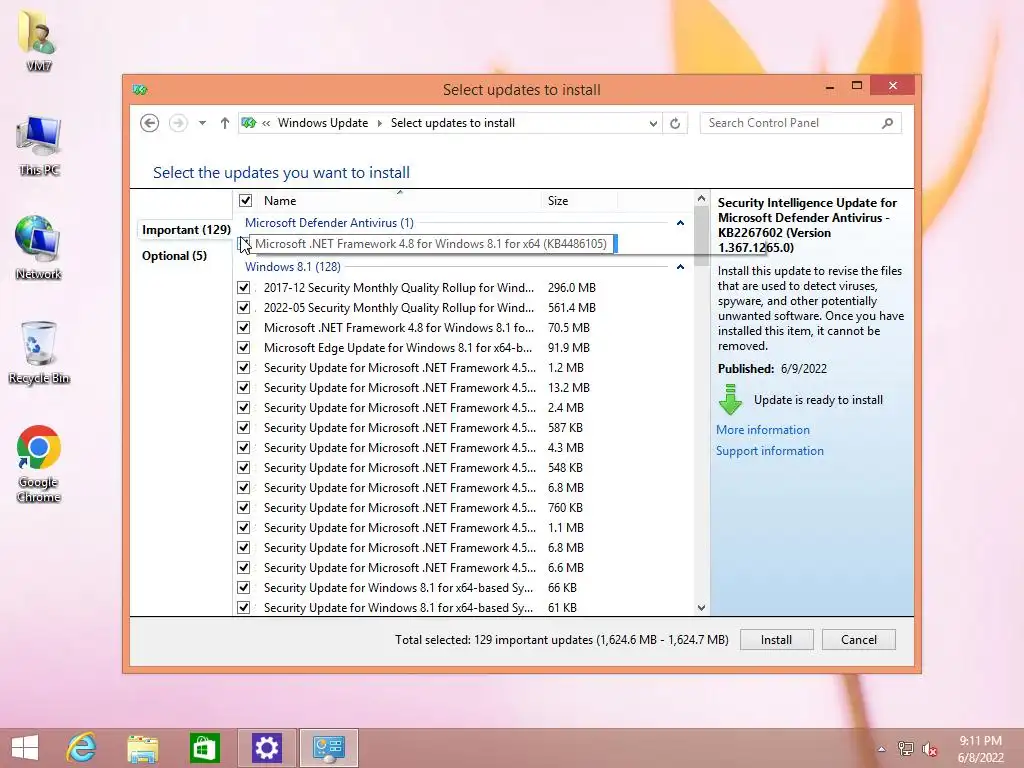This screenshot has height=768, width=1024.
Task: Open the More information link
Action: 763,430
